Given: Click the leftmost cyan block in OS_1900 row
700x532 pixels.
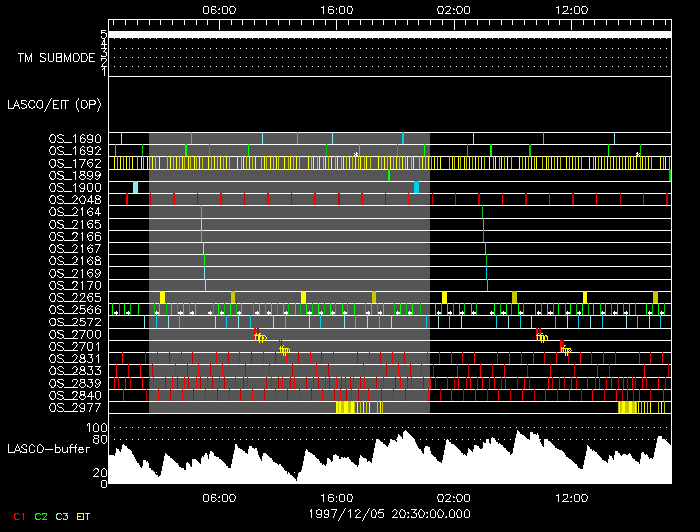Looking at the screenshot, I should [x=136, y=187].
